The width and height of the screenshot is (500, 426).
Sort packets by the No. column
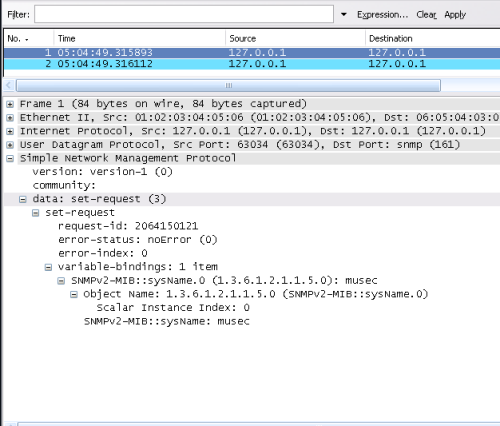pos(28,39)
